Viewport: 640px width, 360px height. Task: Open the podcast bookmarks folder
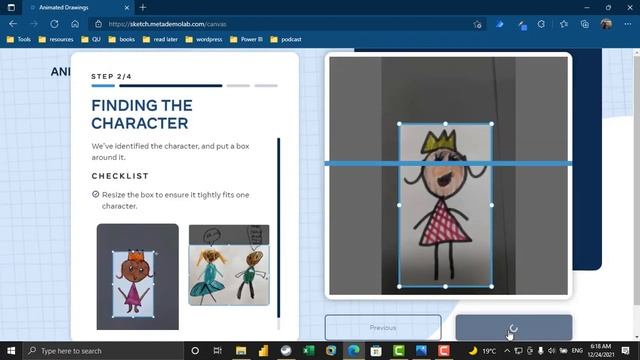(x=286, y=40)
